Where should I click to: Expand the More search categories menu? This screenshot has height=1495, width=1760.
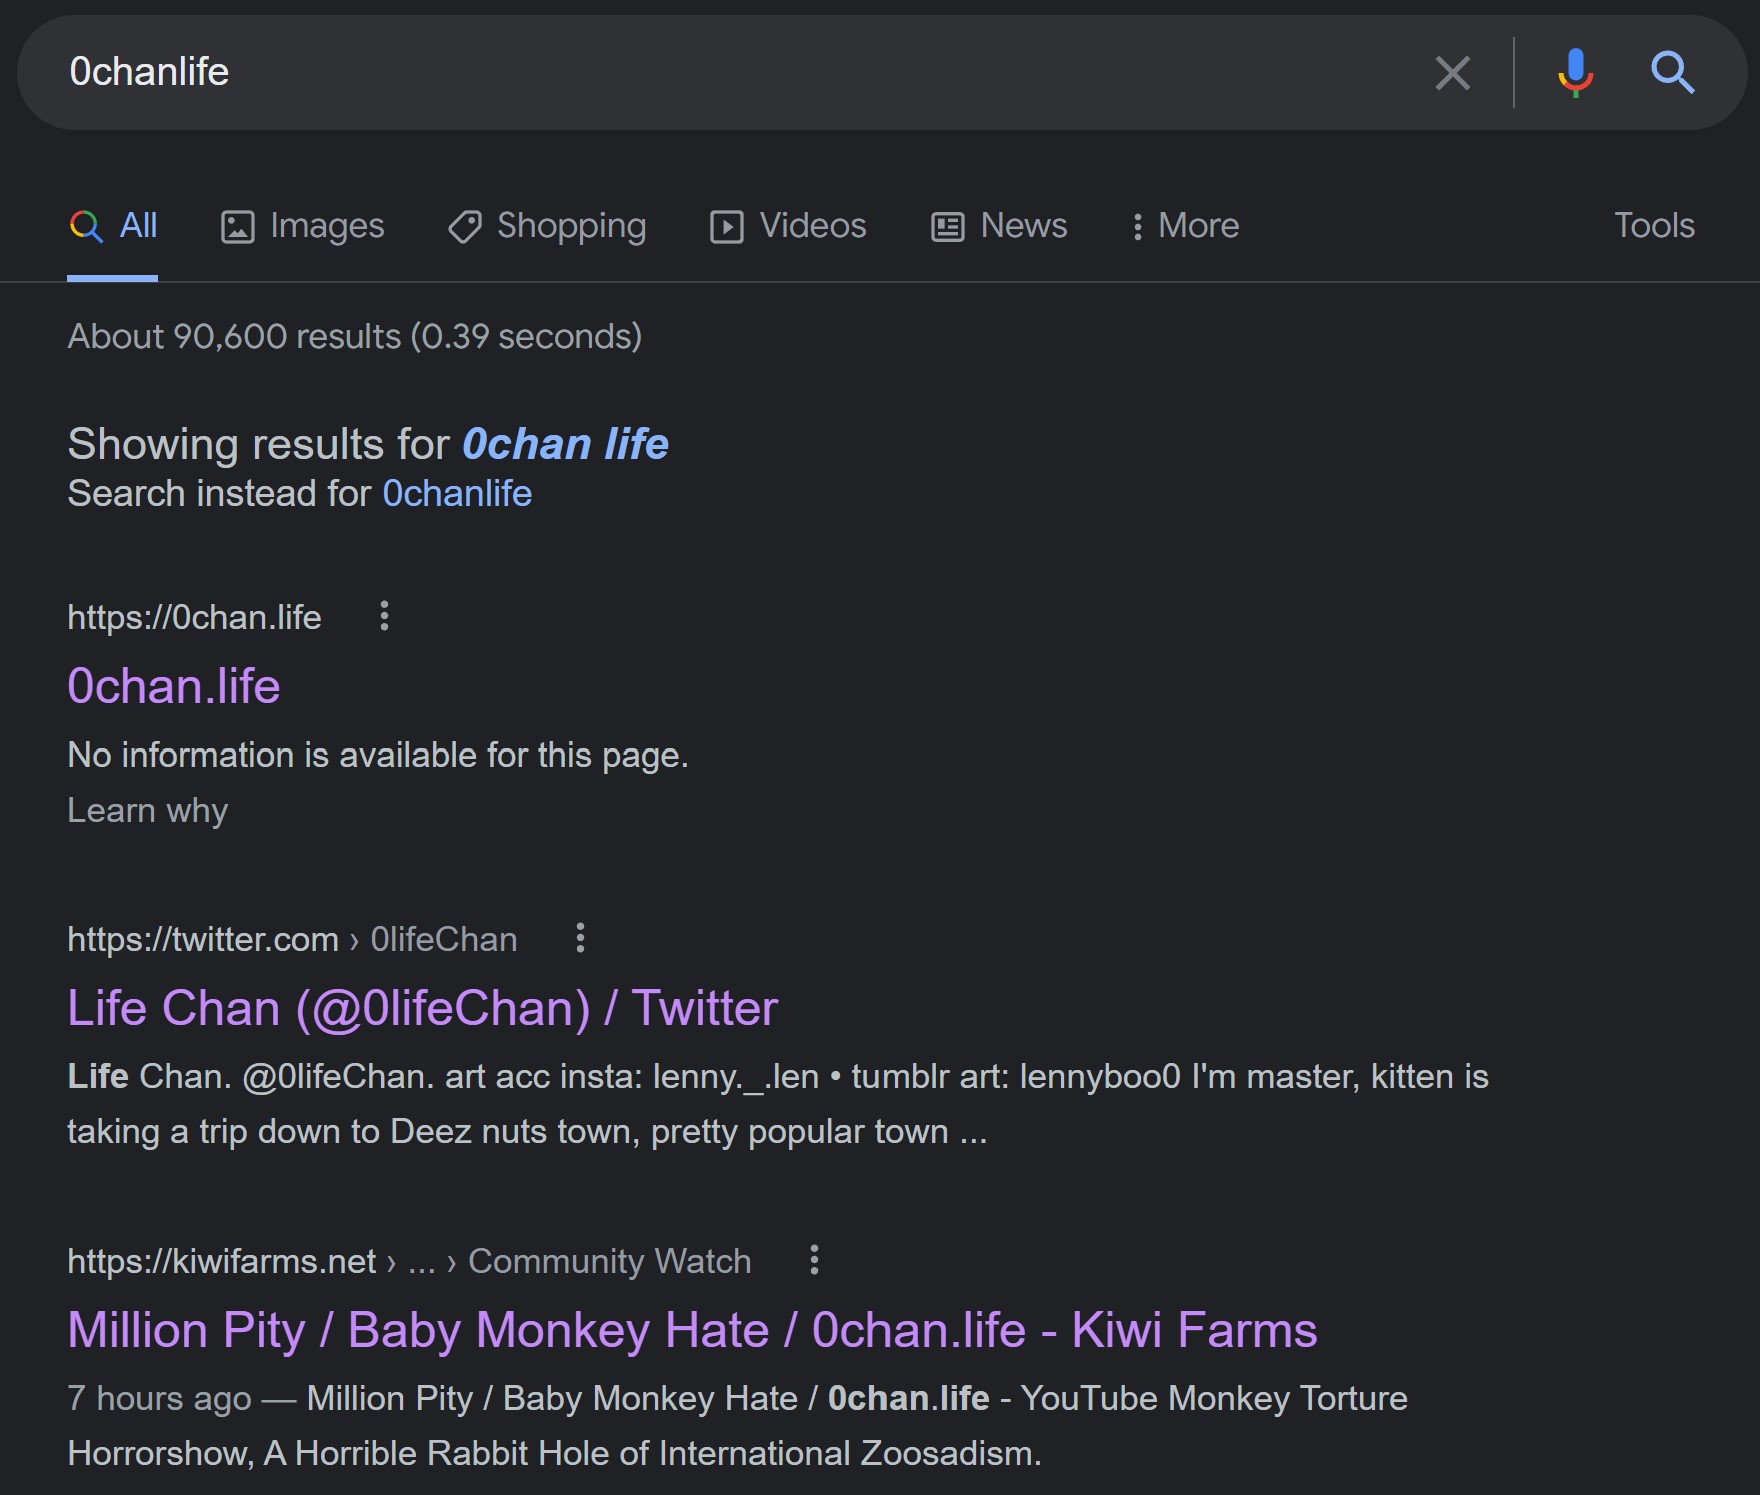pyautogui.click(x=1185, y=226)
